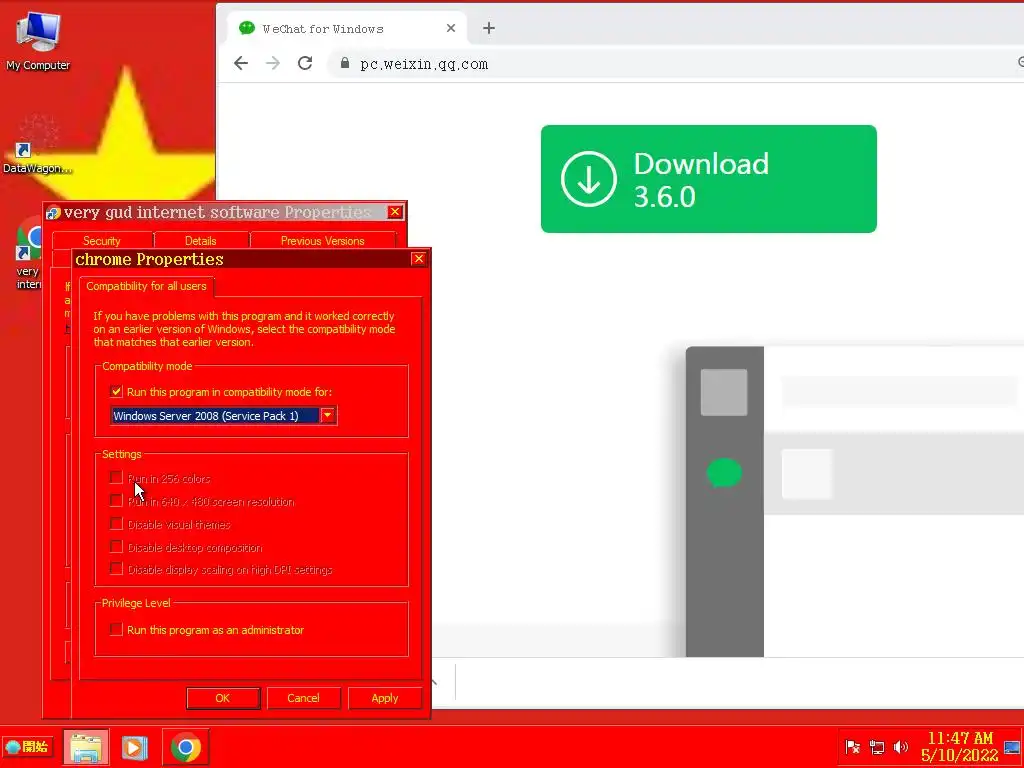Click the gray avatar square in WeChat preview
1024x768 pixels.
[724, 392]
